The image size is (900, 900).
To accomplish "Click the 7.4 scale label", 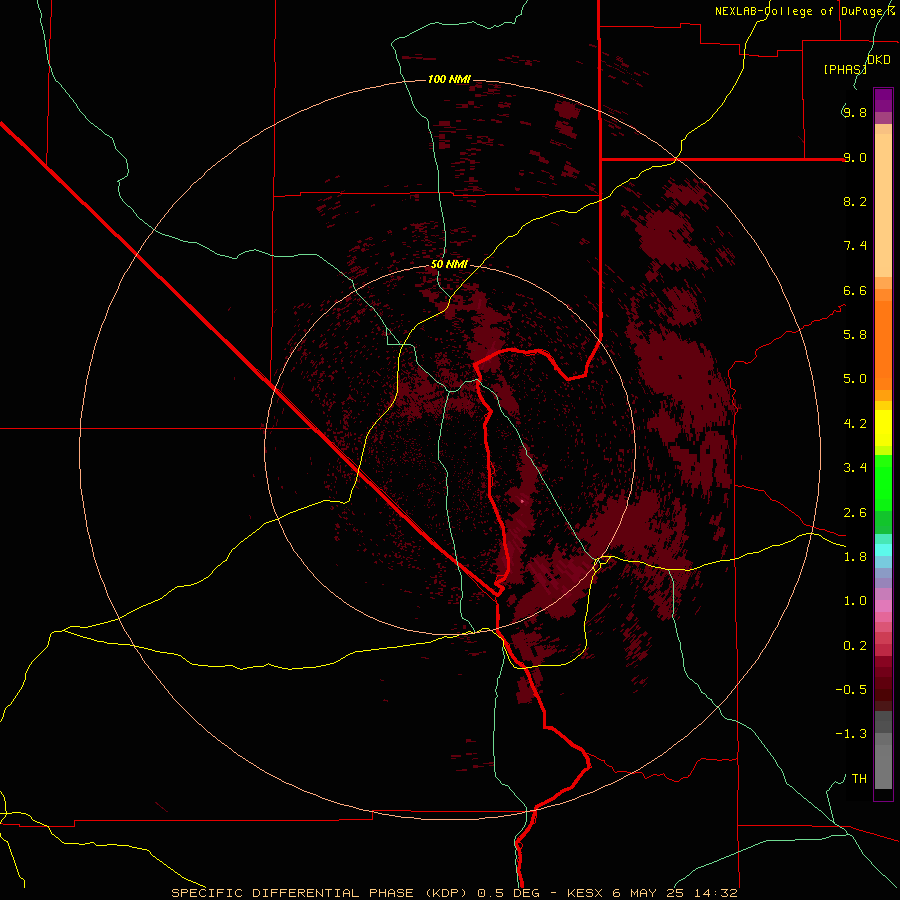I will (x=855, y=246).
